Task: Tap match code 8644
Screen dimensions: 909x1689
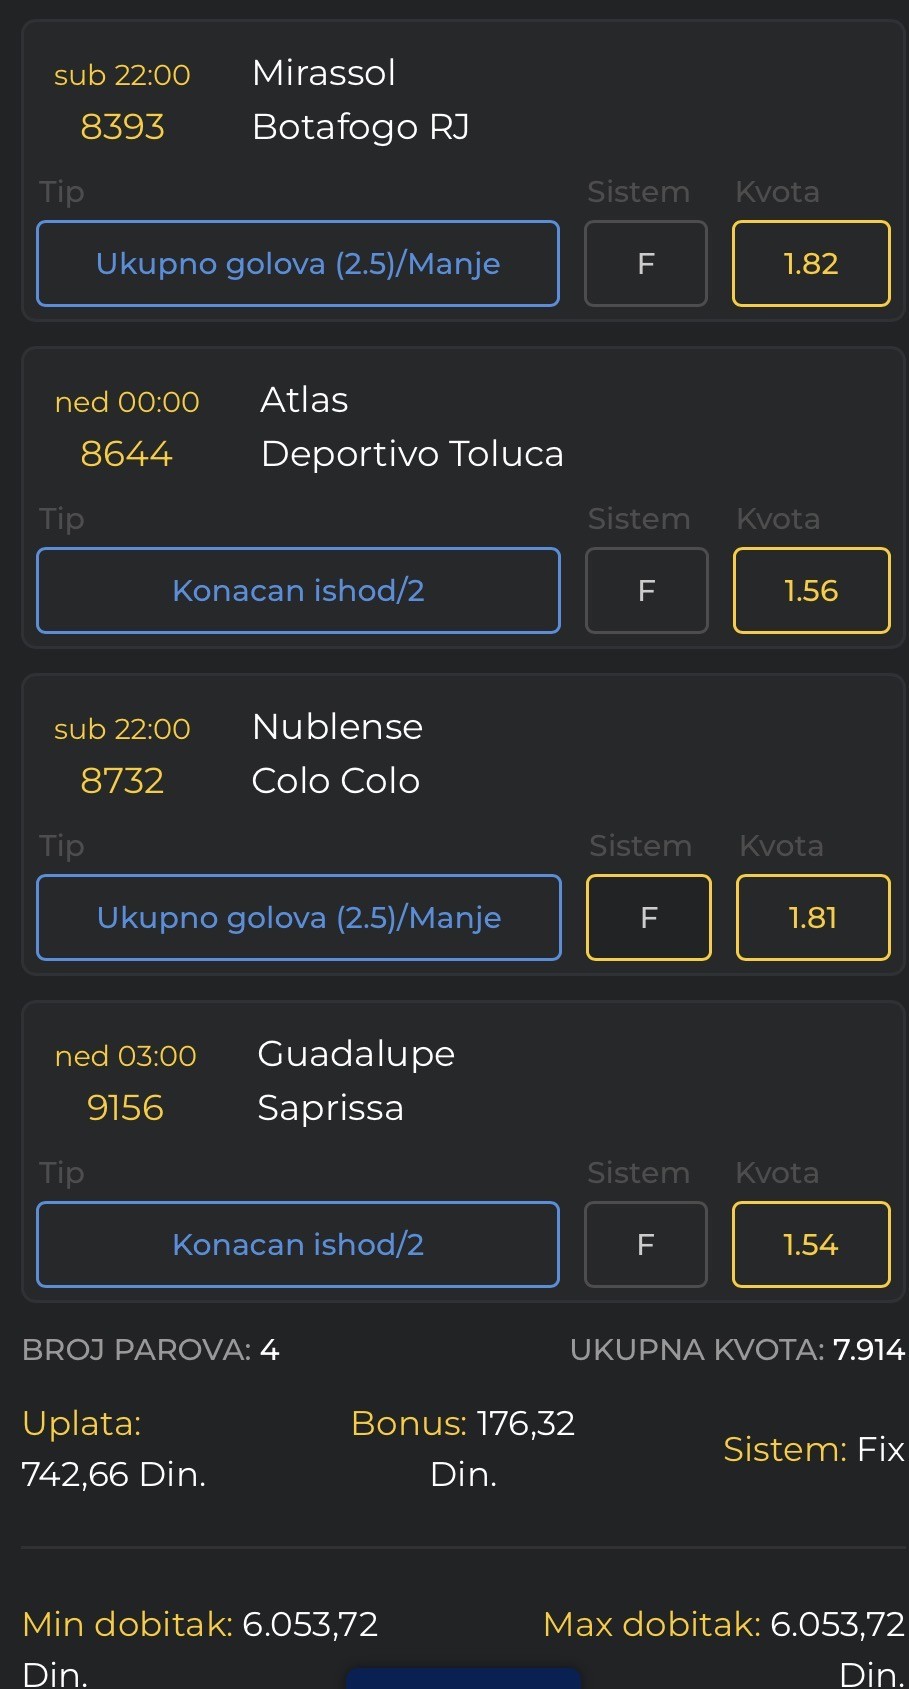Action: pyautogui.click(x=126, y=454)
